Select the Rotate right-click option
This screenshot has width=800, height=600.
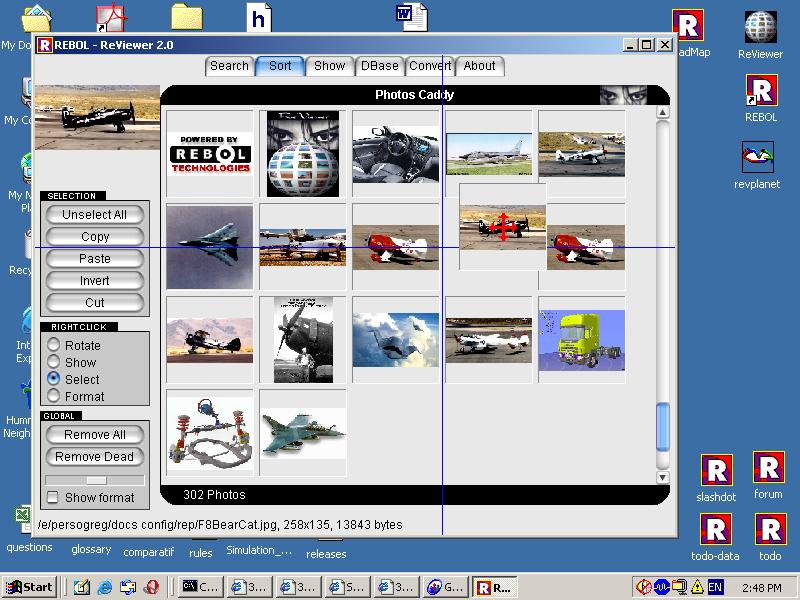click(54, 345)
